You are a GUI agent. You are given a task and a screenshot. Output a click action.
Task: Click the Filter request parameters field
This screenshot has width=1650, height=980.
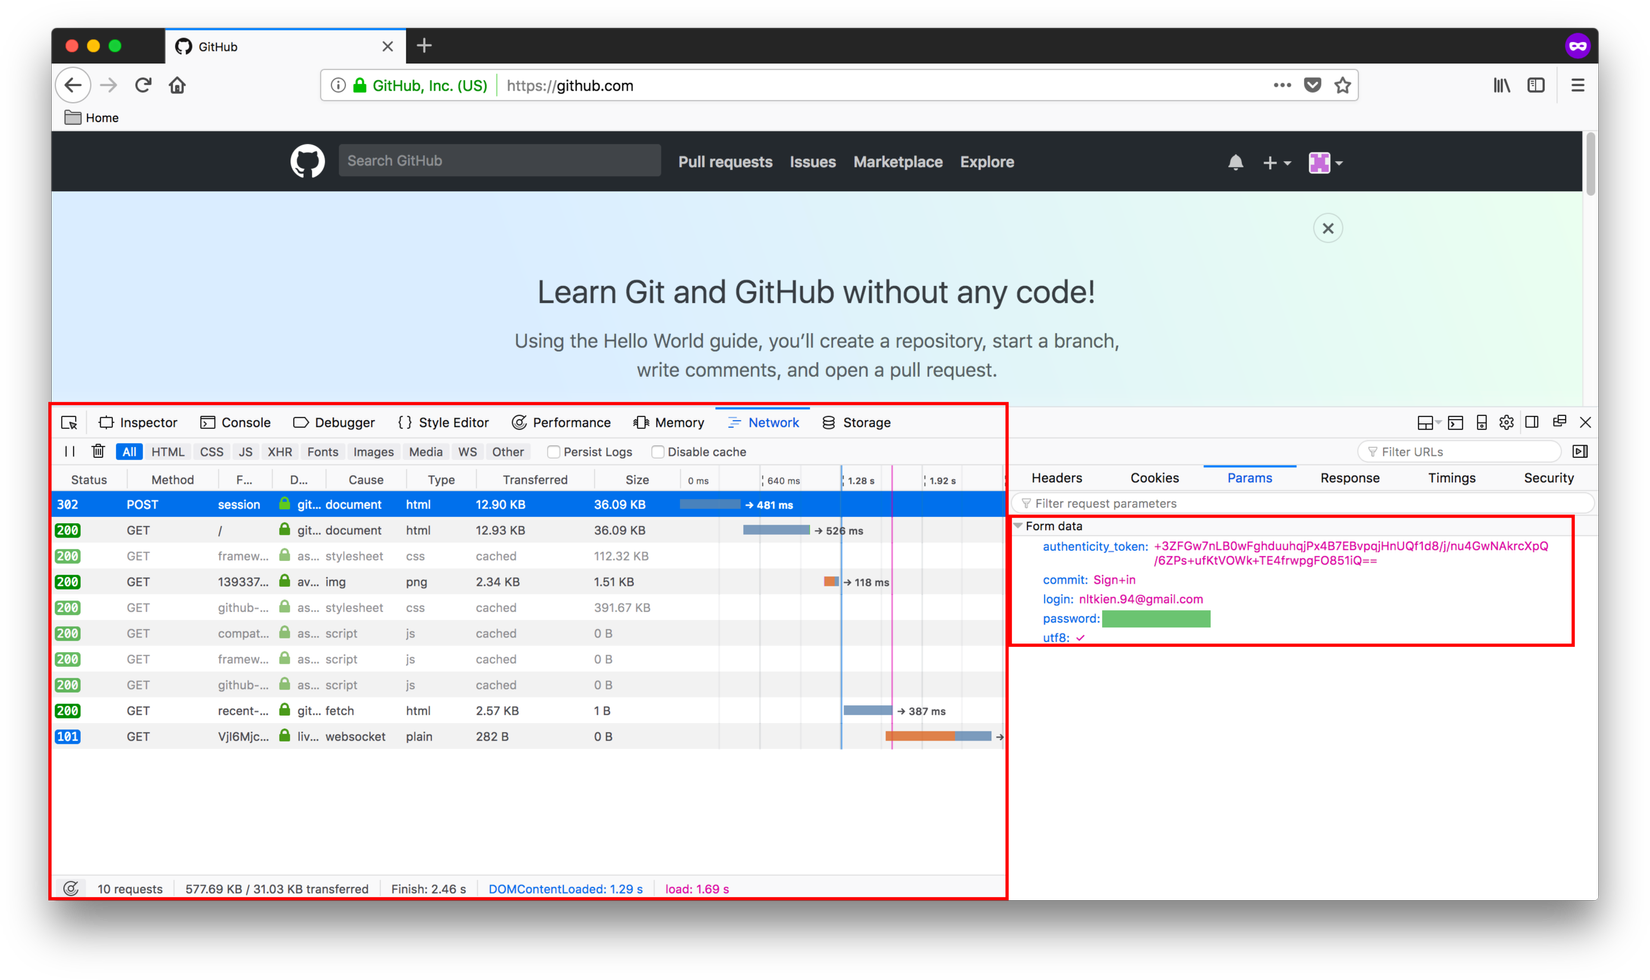pos(1303,504)
